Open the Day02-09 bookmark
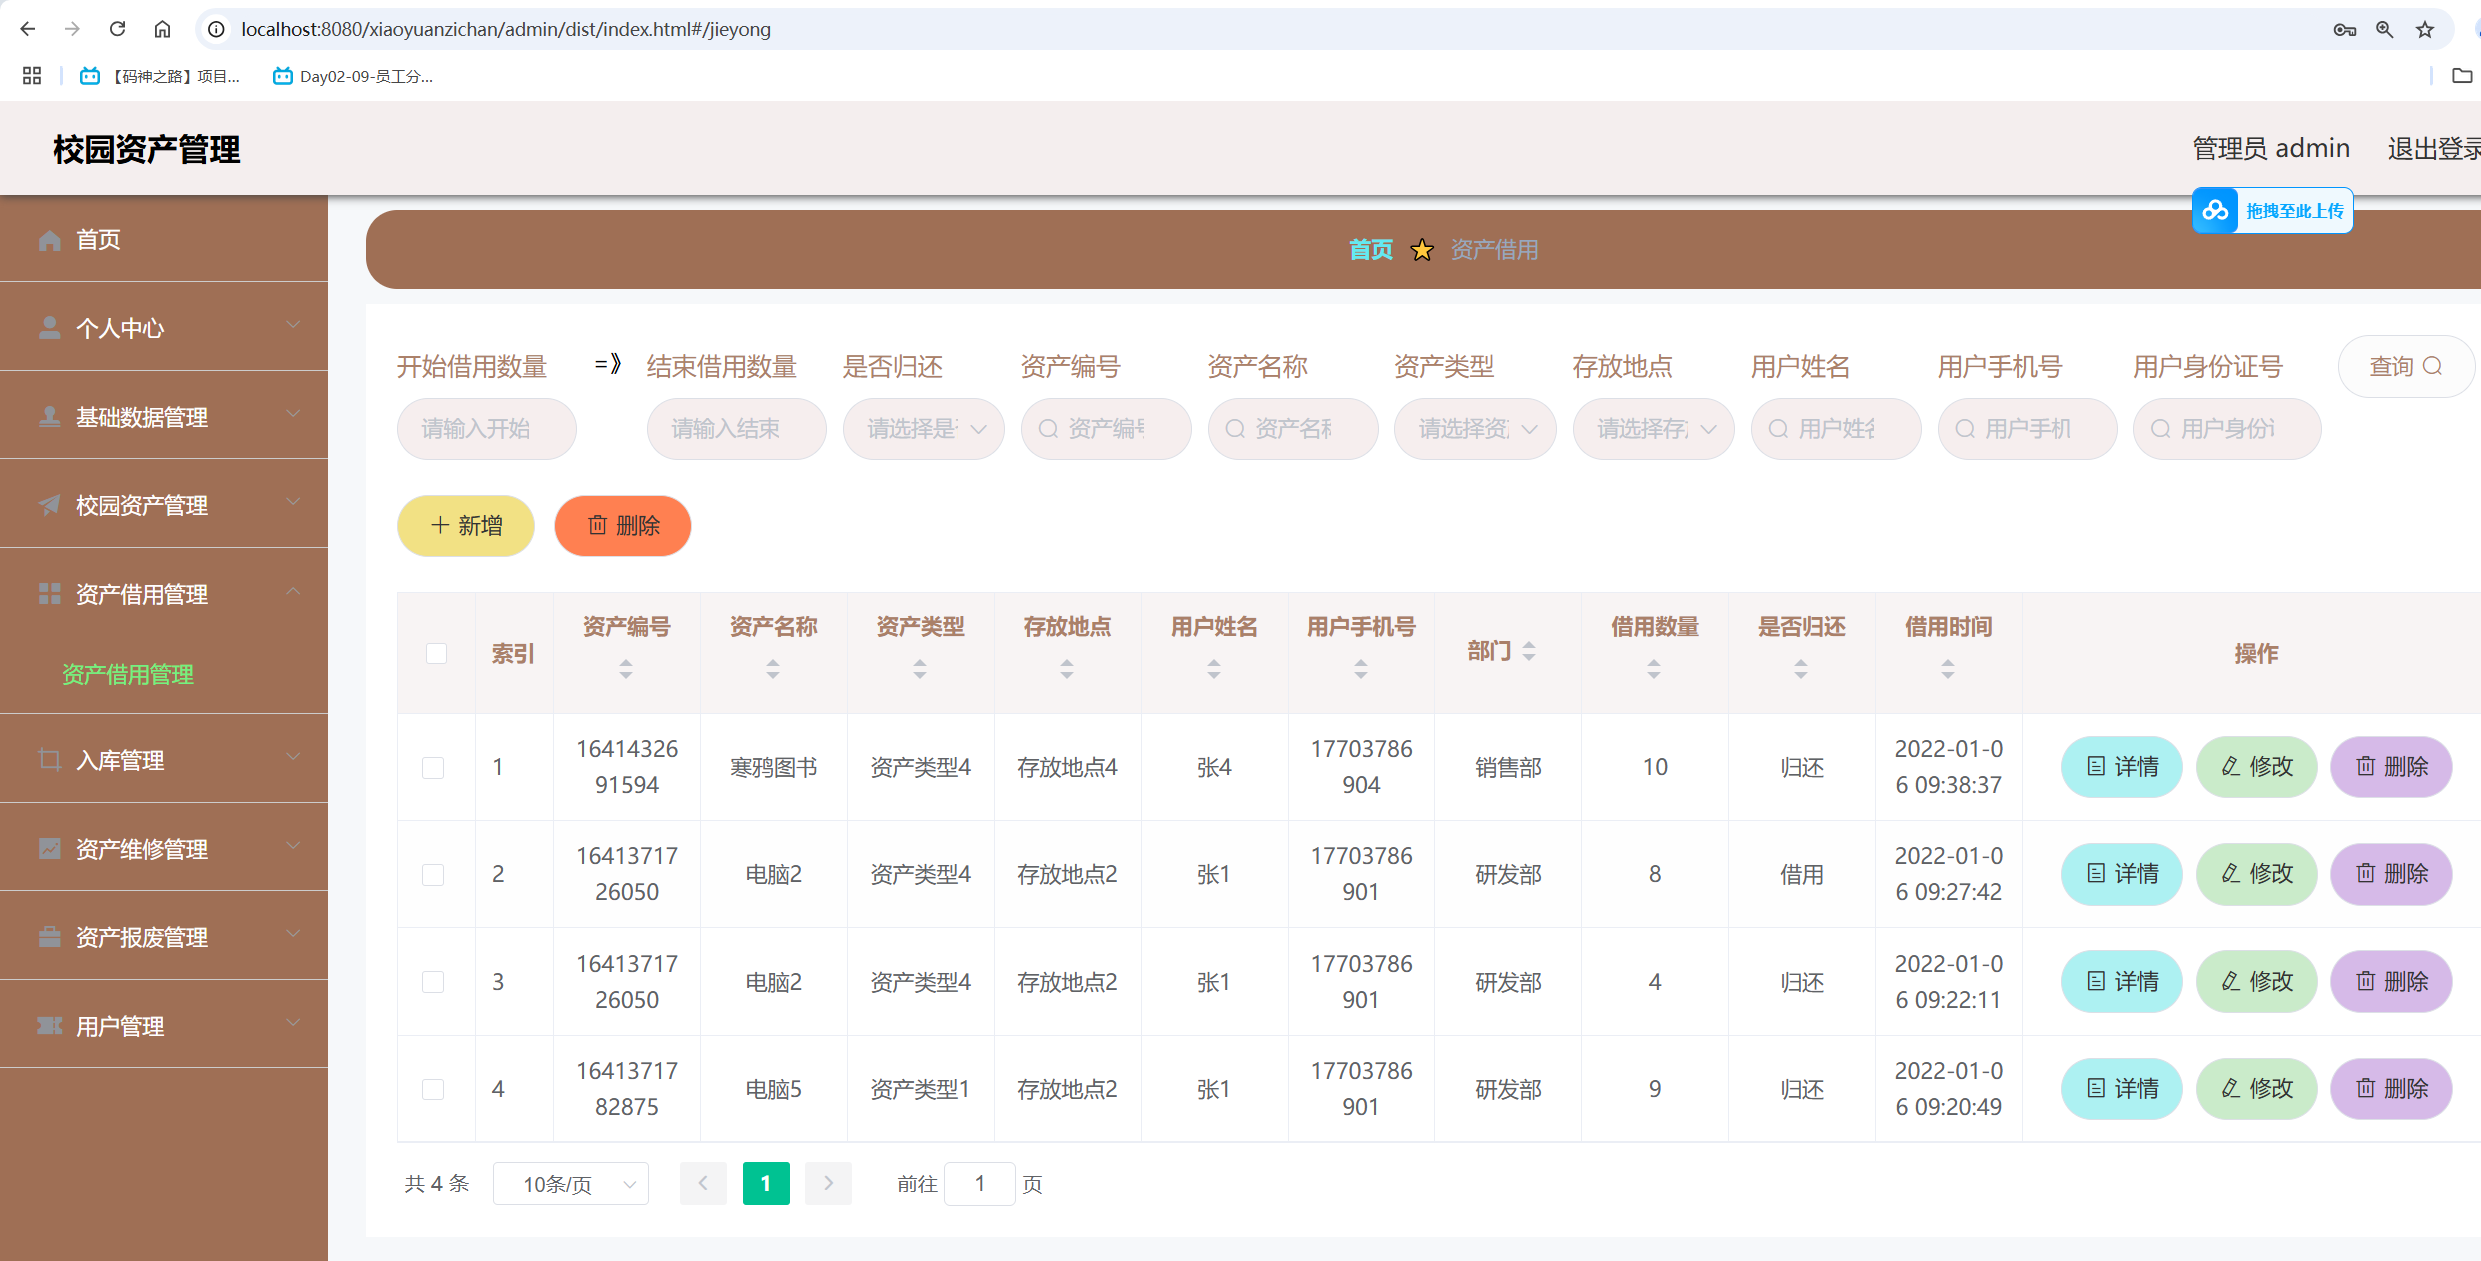 coord(353,76)
